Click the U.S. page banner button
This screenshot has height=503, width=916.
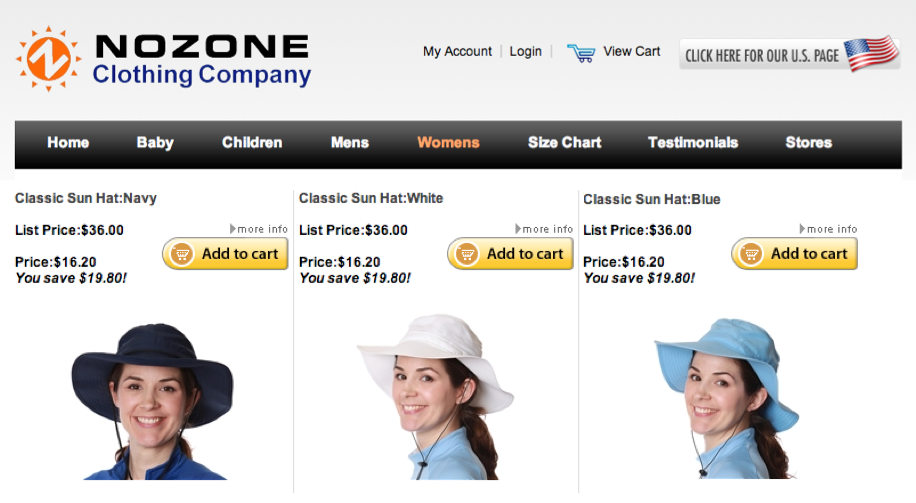tap(789, 54)
